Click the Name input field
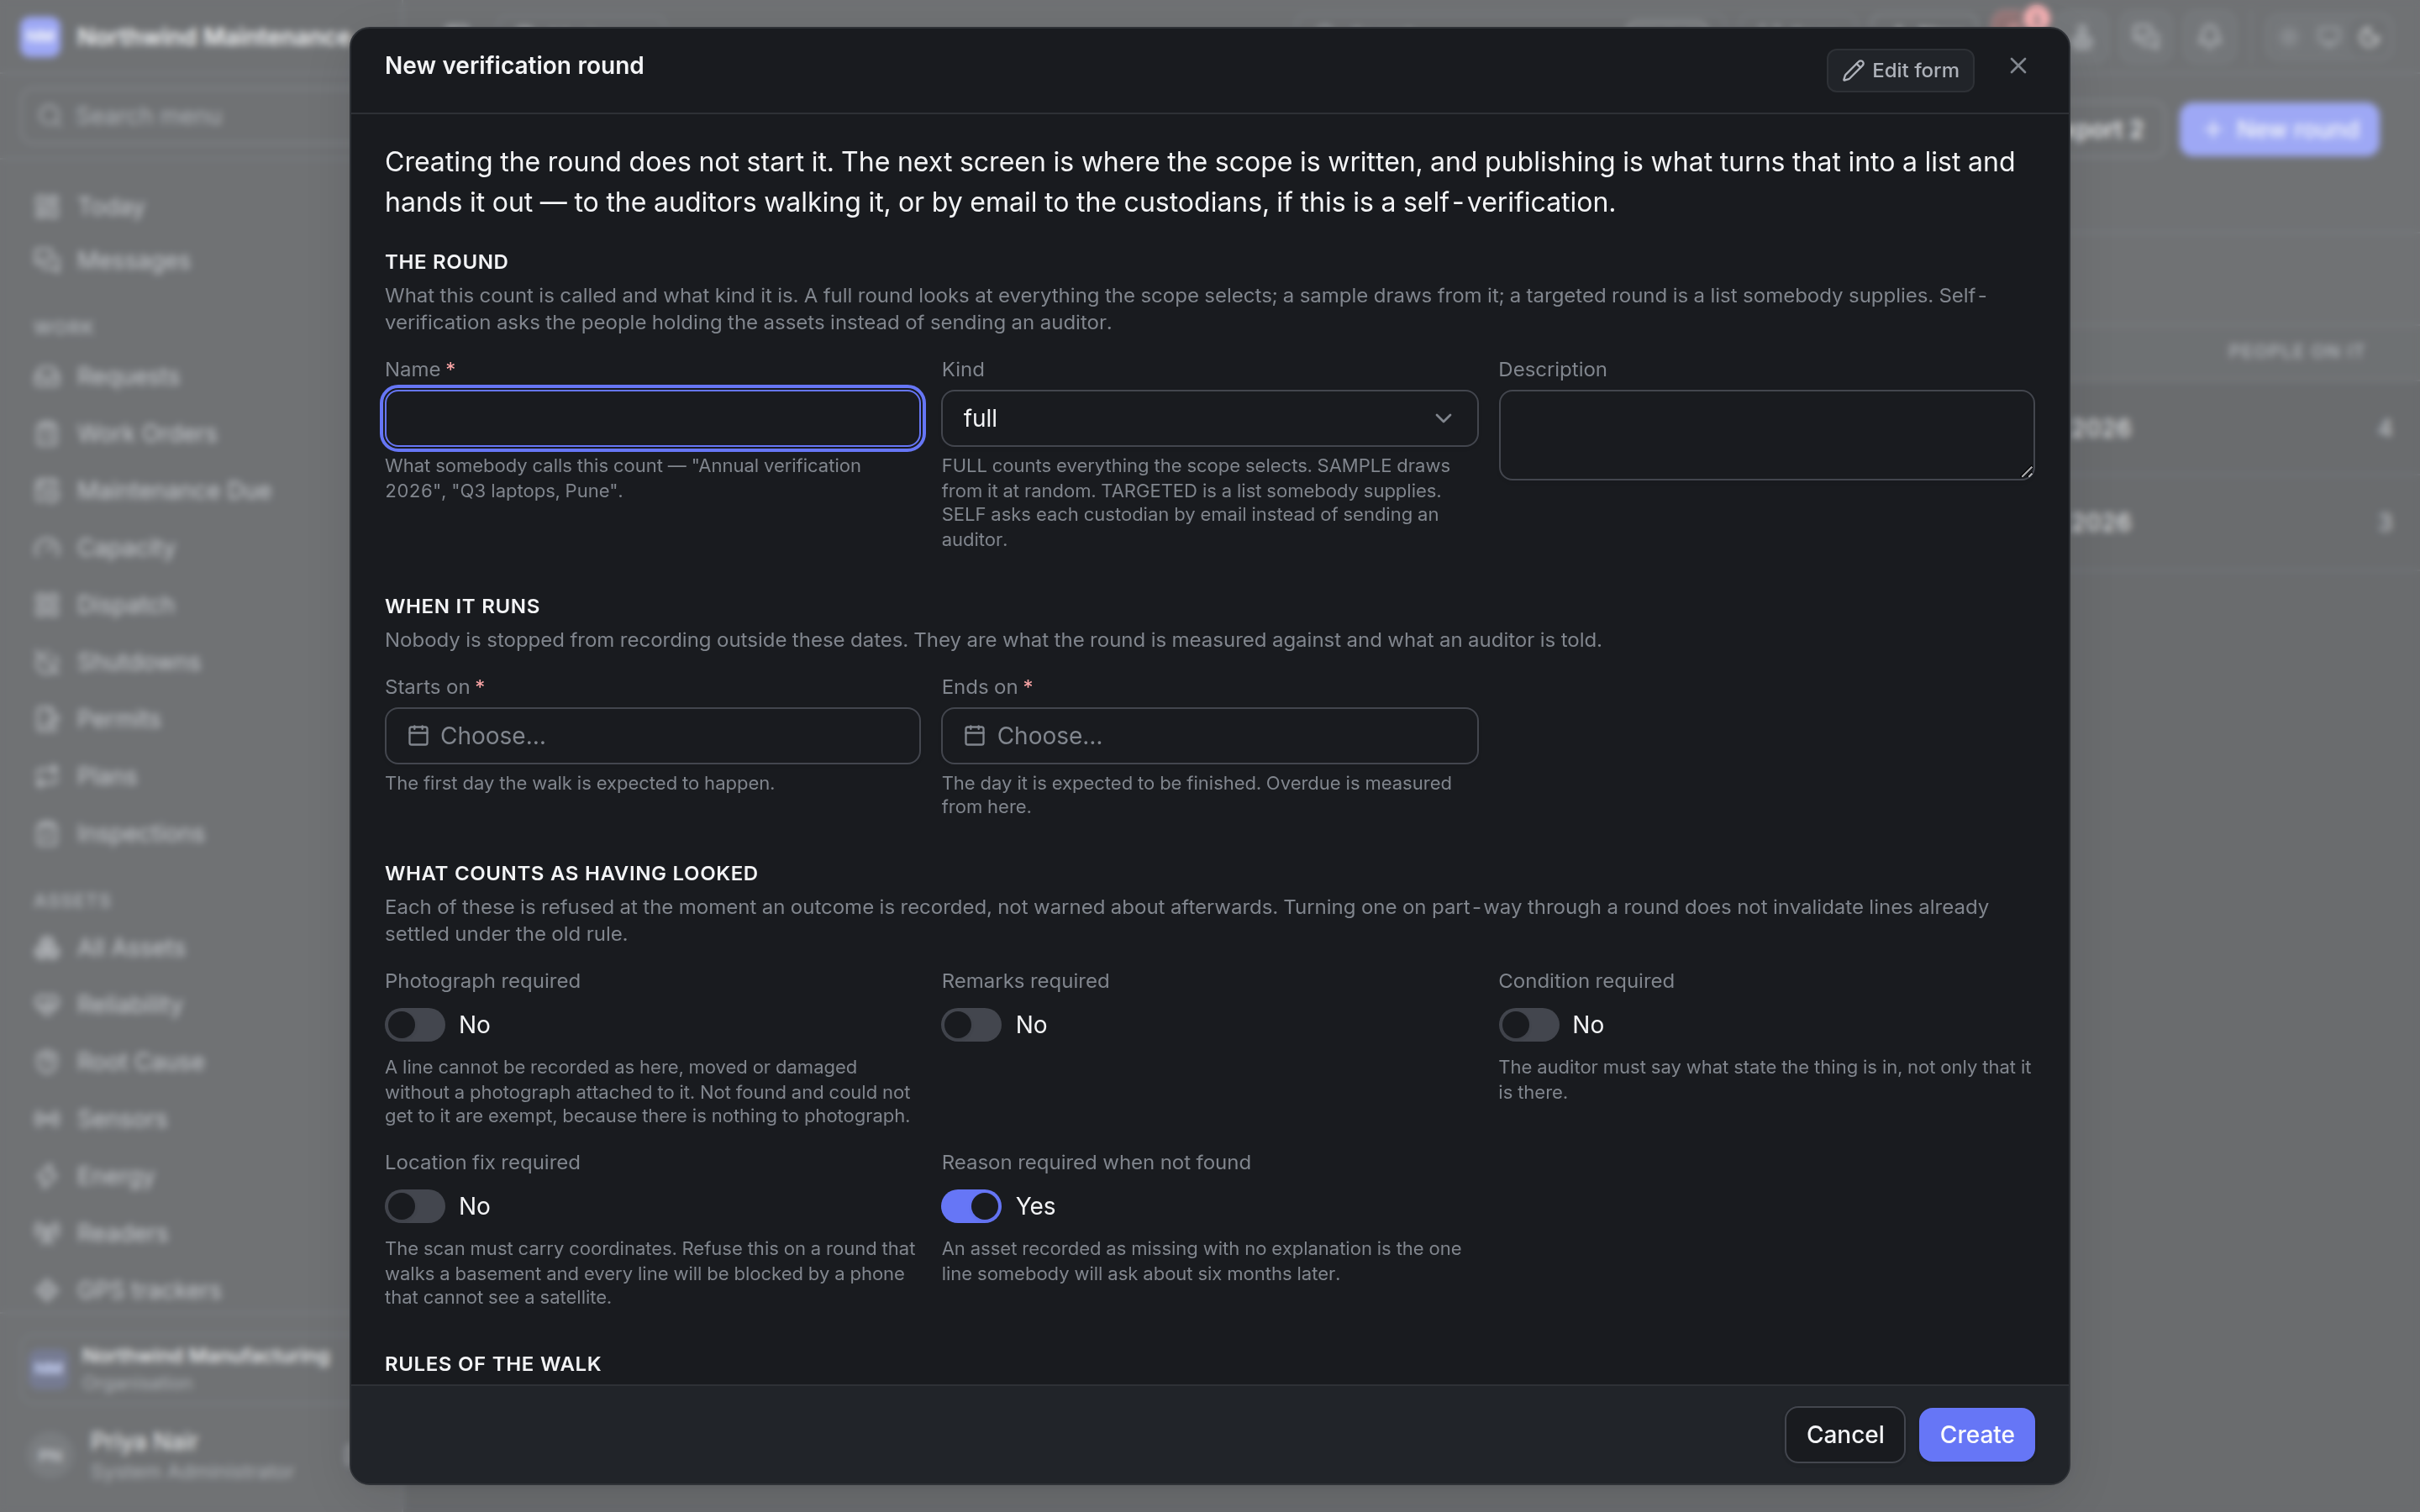The width and height of the screenshot is (2420, 1512). [652, 418]
